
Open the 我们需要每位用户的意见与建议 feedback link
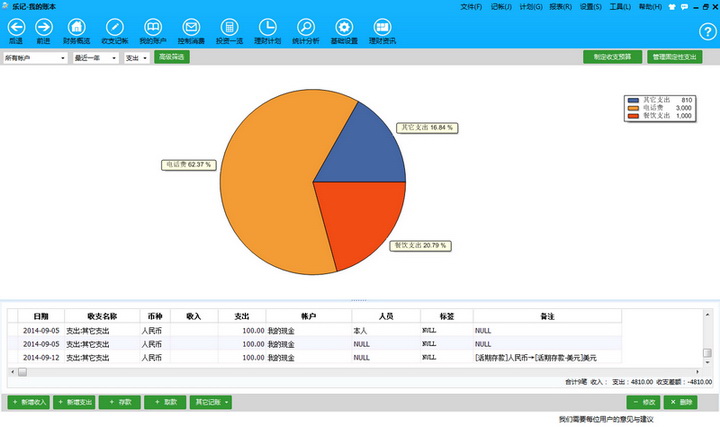606,419
